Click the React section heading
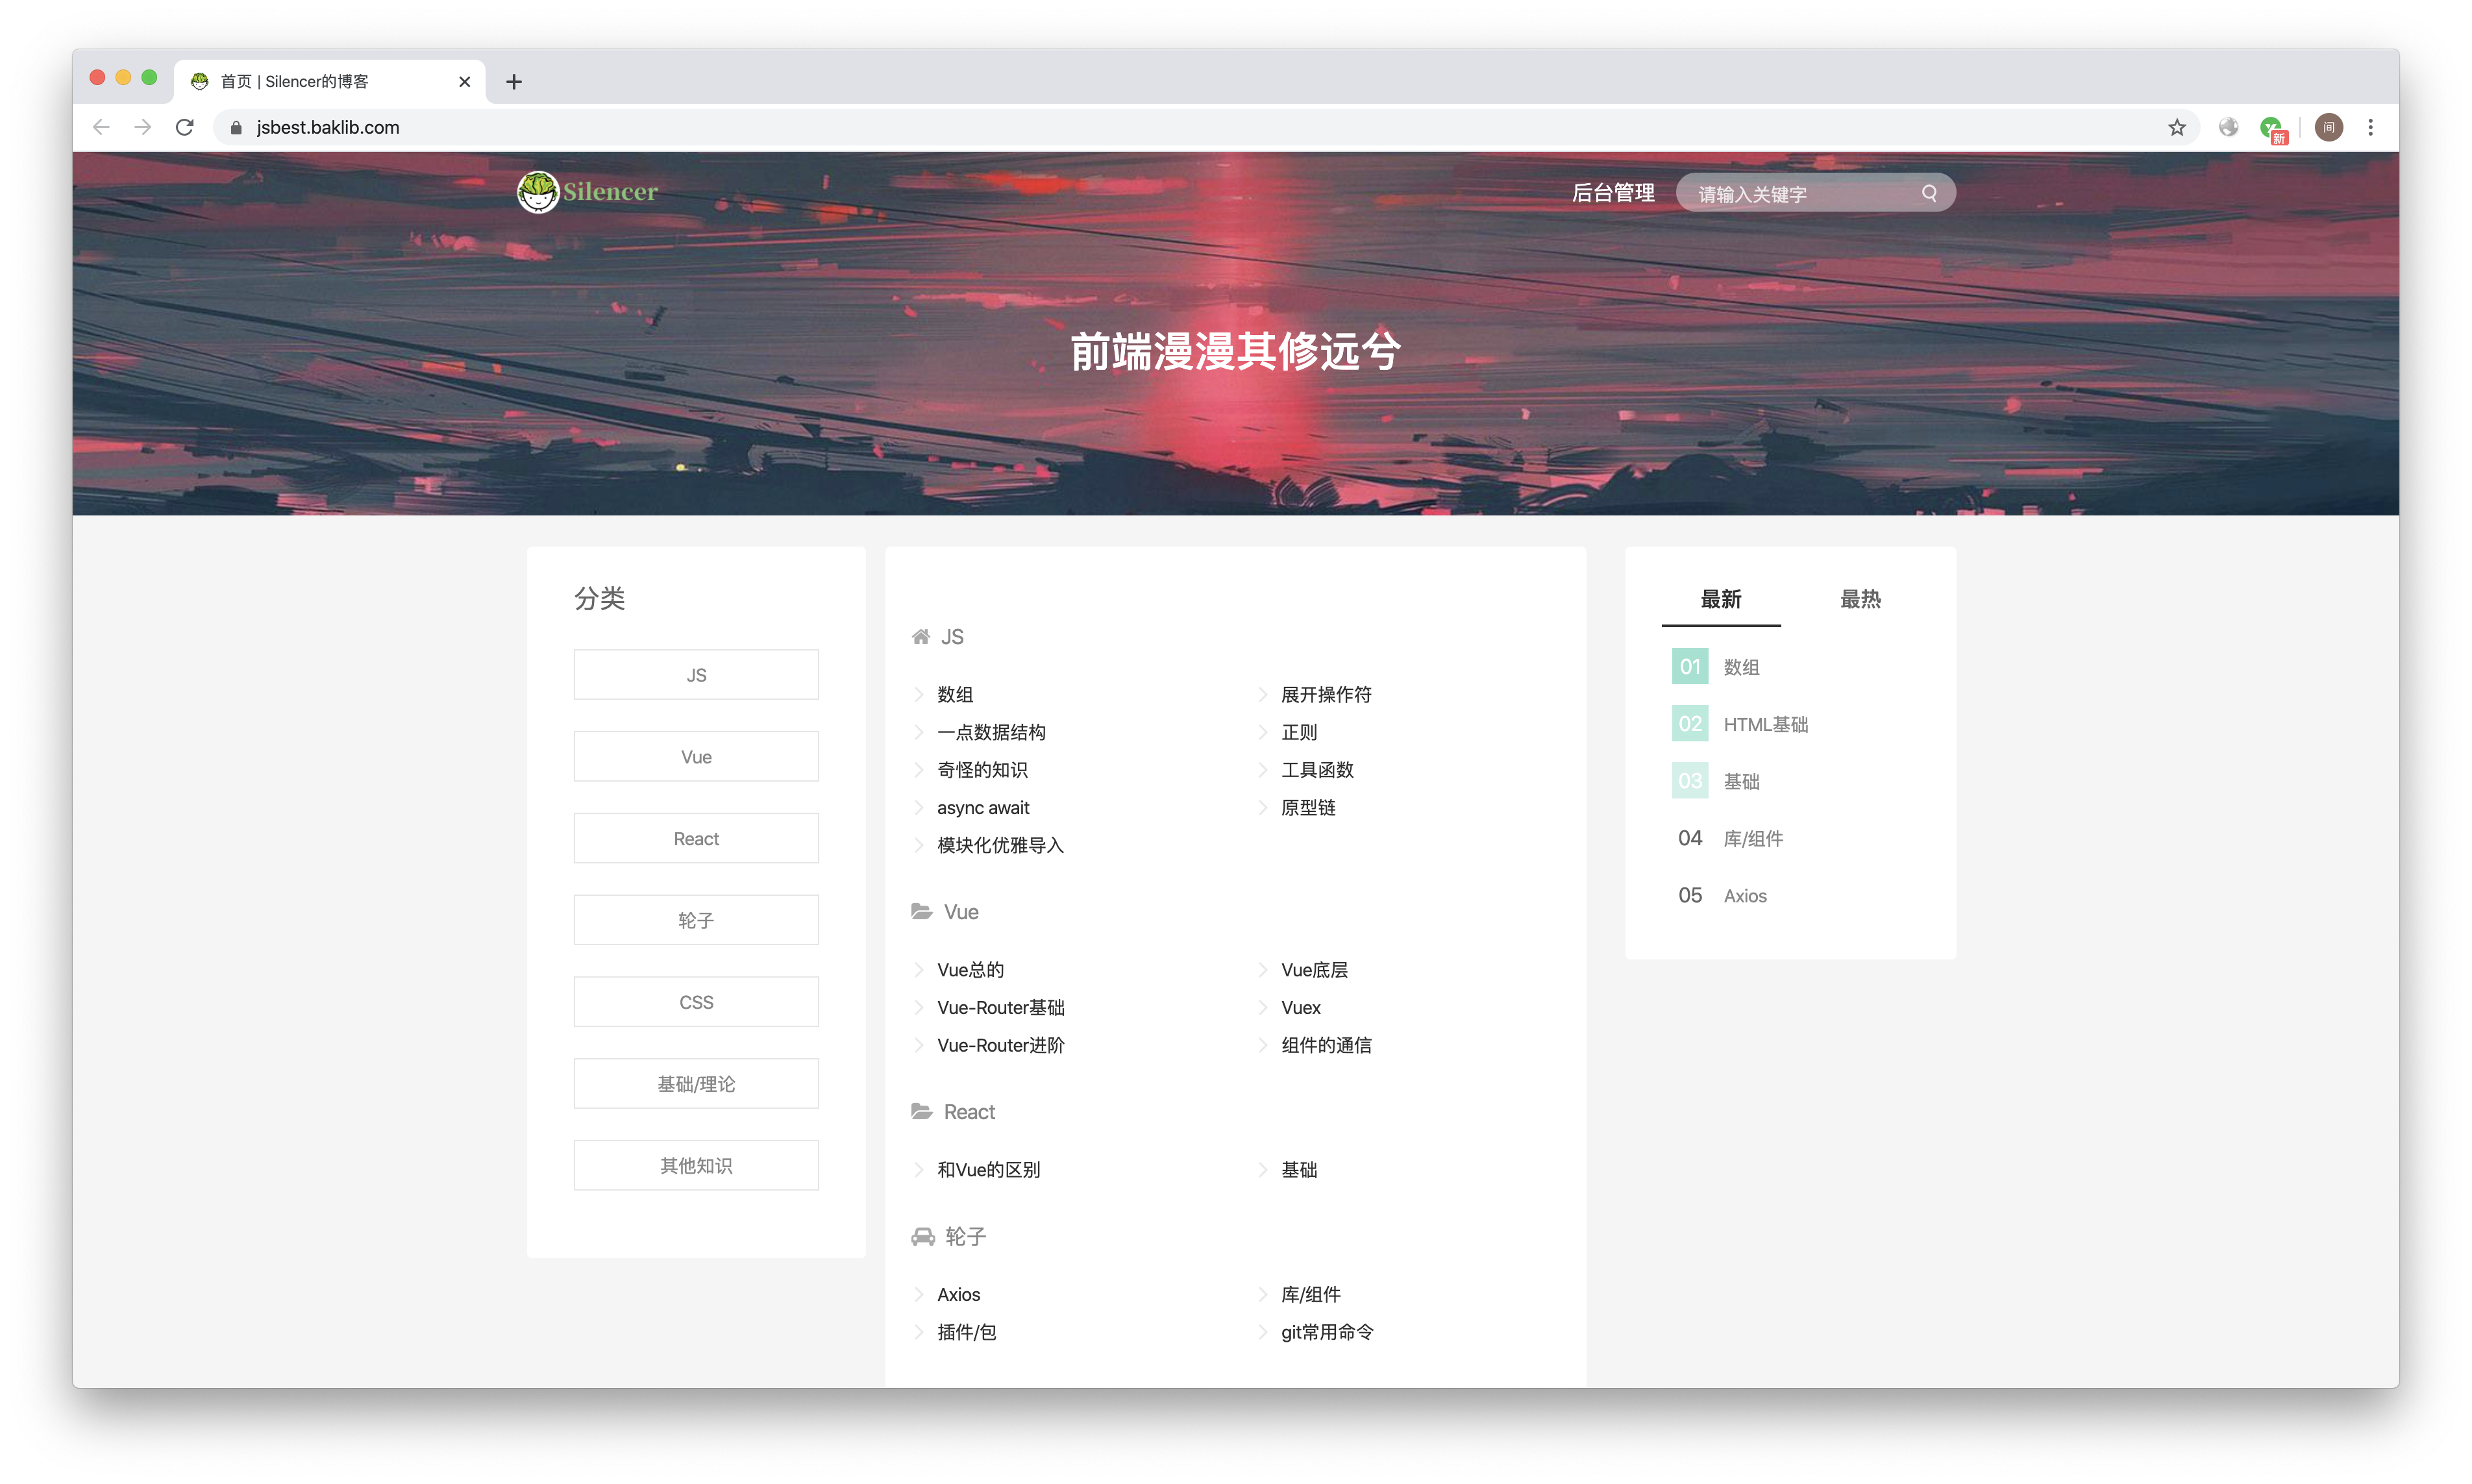The image size is (2472, 1484). pyautogui.click(x=969, y=1112)
